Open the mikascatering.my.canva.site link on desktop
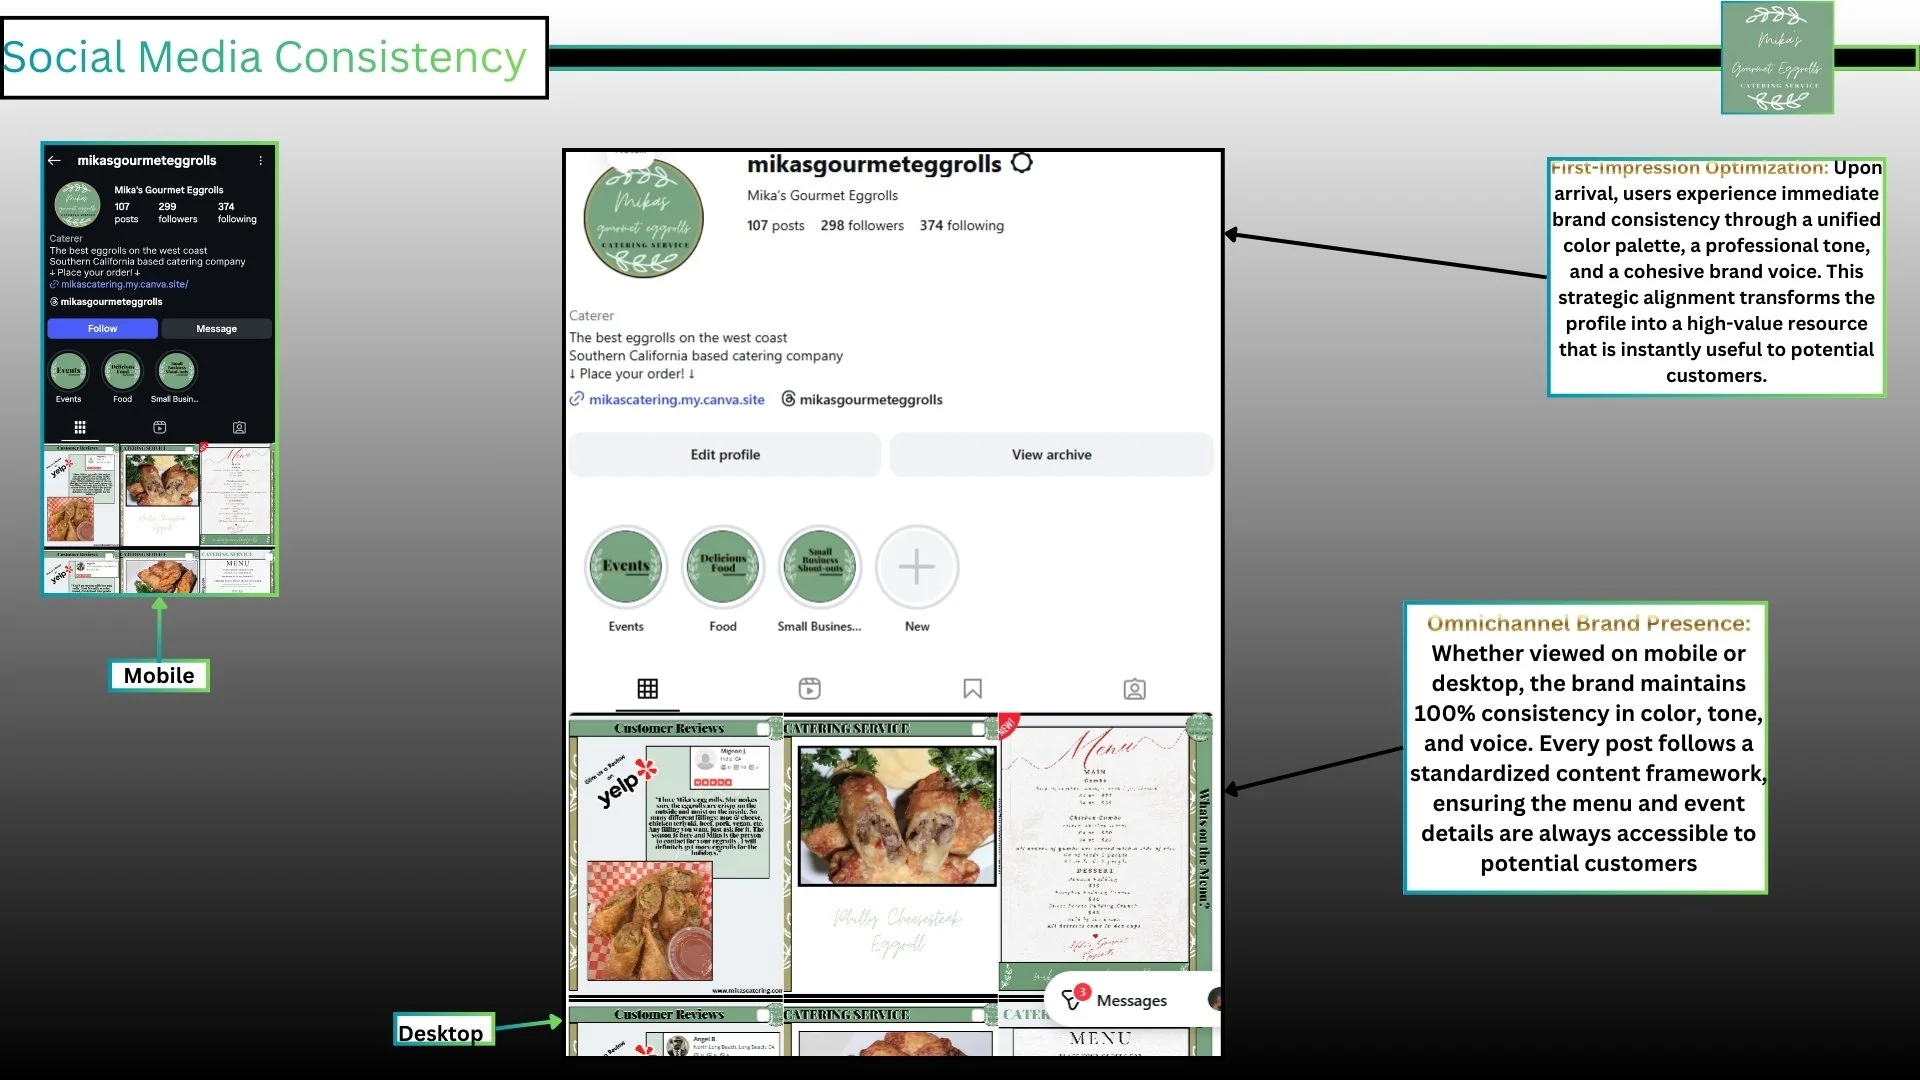 pyautogui.click(x=676, y=400)
